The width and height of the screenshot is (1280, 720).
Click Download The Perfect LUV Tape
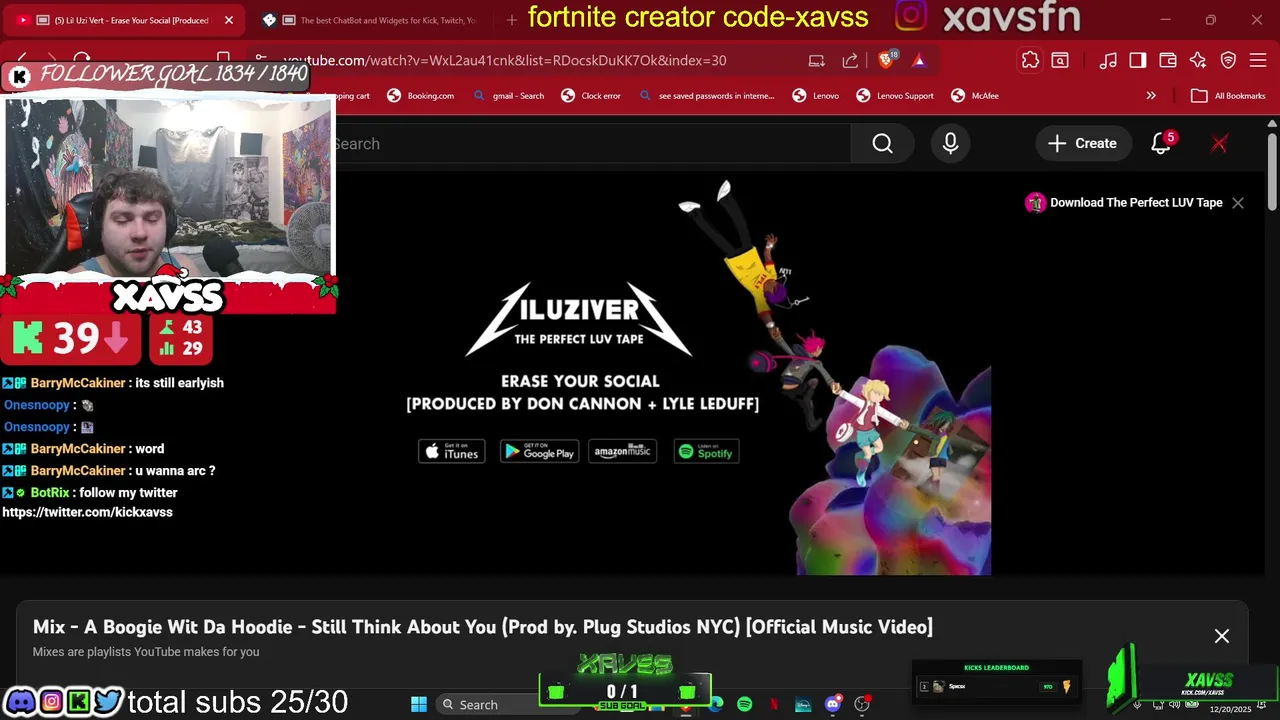(x=1124, y=203)
